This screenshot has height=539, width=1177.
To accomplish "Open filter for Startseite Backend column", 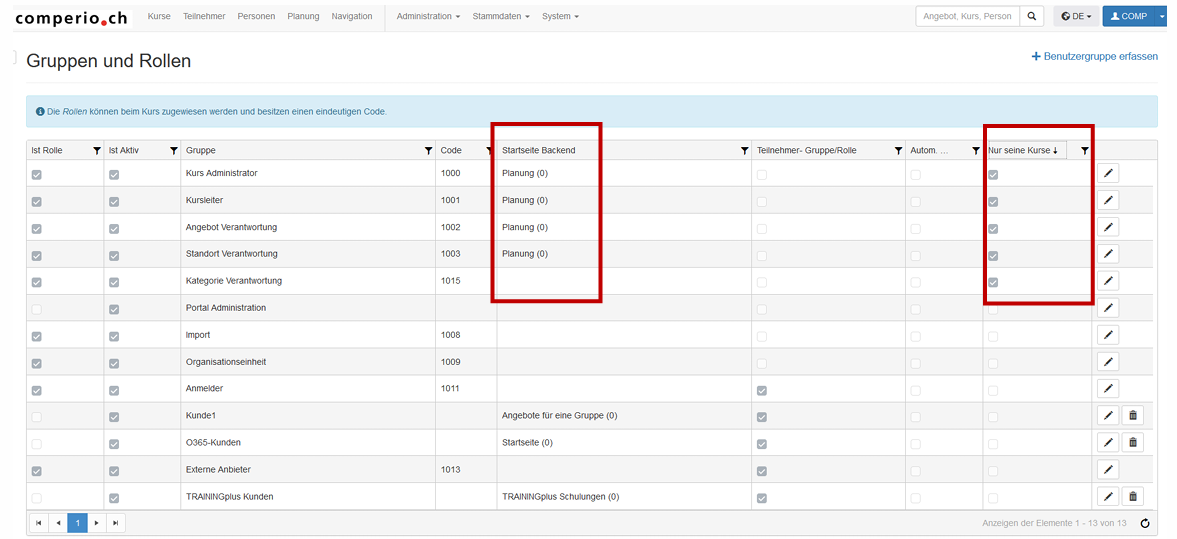I will point(745,151).
